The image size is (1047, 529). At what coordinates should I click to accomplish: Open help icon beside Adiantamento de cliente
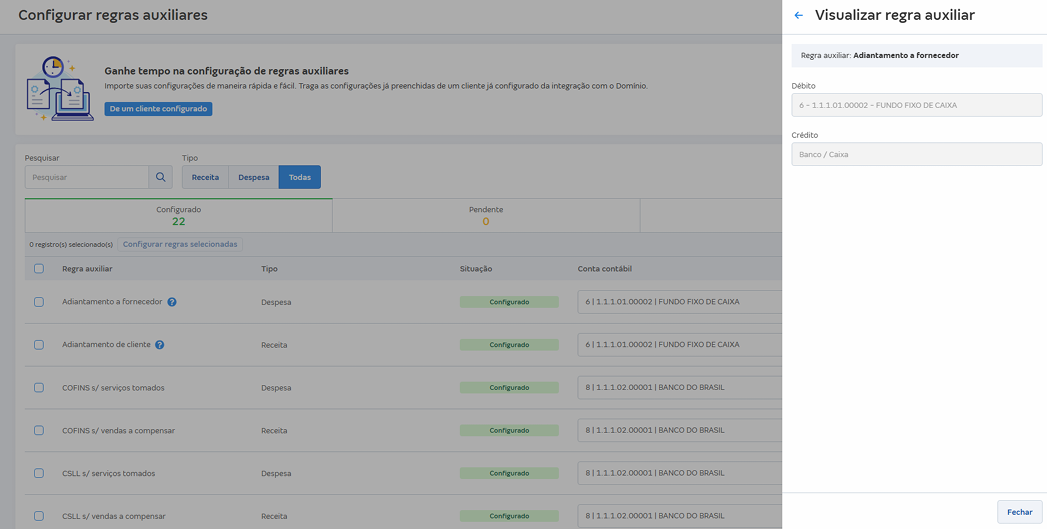[160, 345]
